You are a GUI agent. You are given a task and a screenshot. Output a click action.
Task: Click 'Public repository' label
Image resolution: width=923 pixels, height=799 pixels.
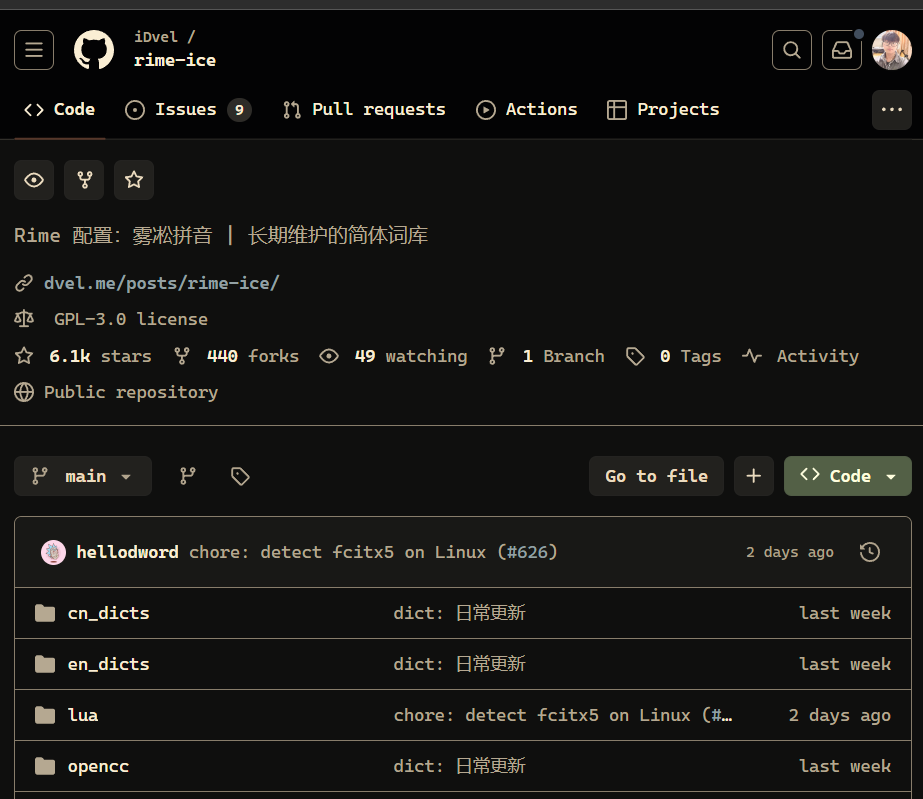(131, 392)
